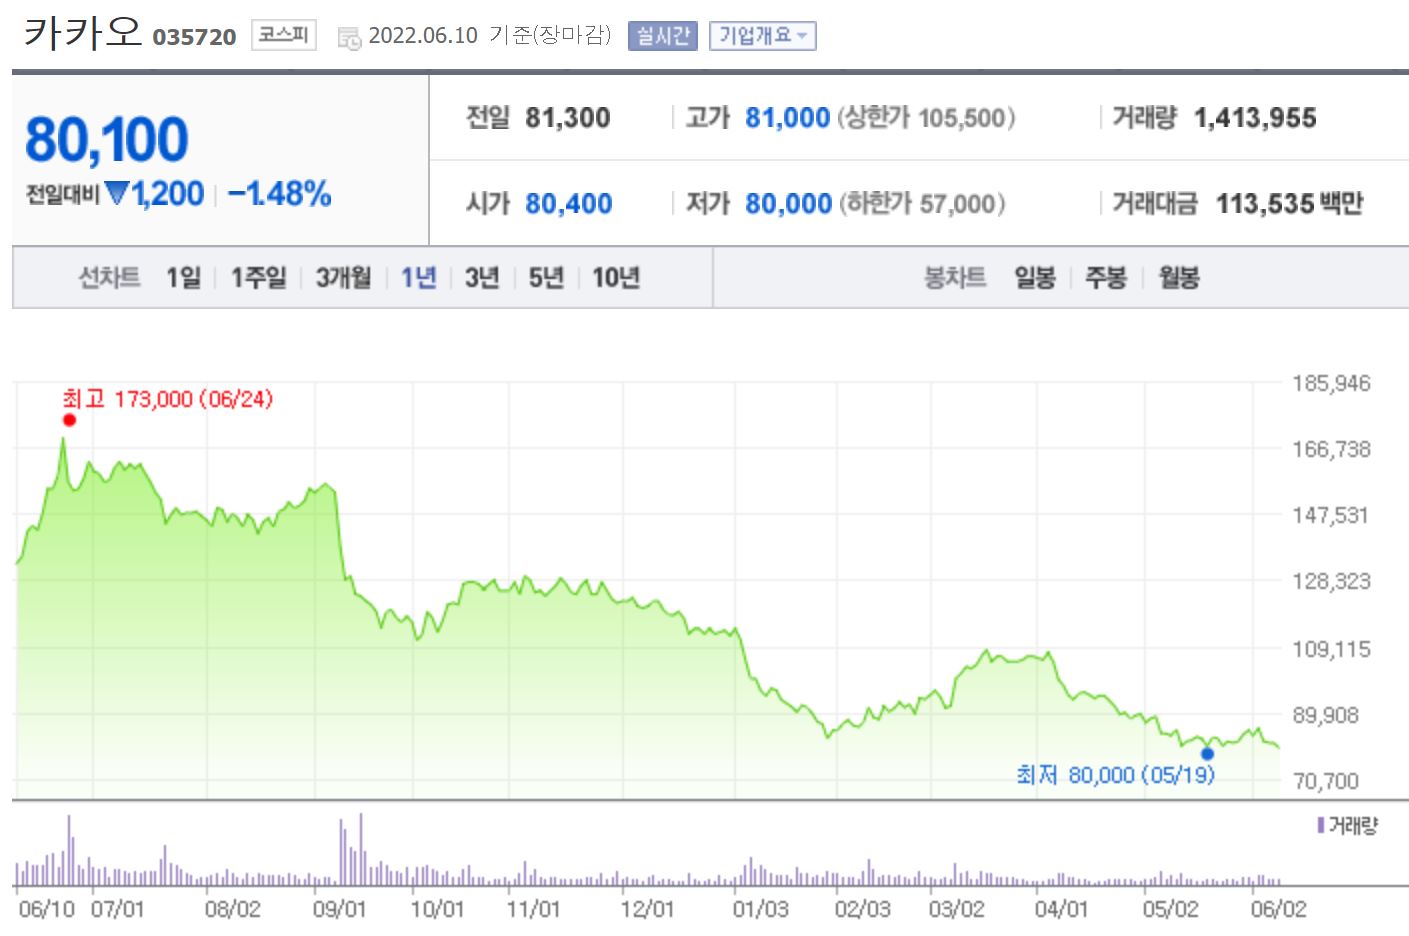Click the 실시간 button

tap(663, 36)
